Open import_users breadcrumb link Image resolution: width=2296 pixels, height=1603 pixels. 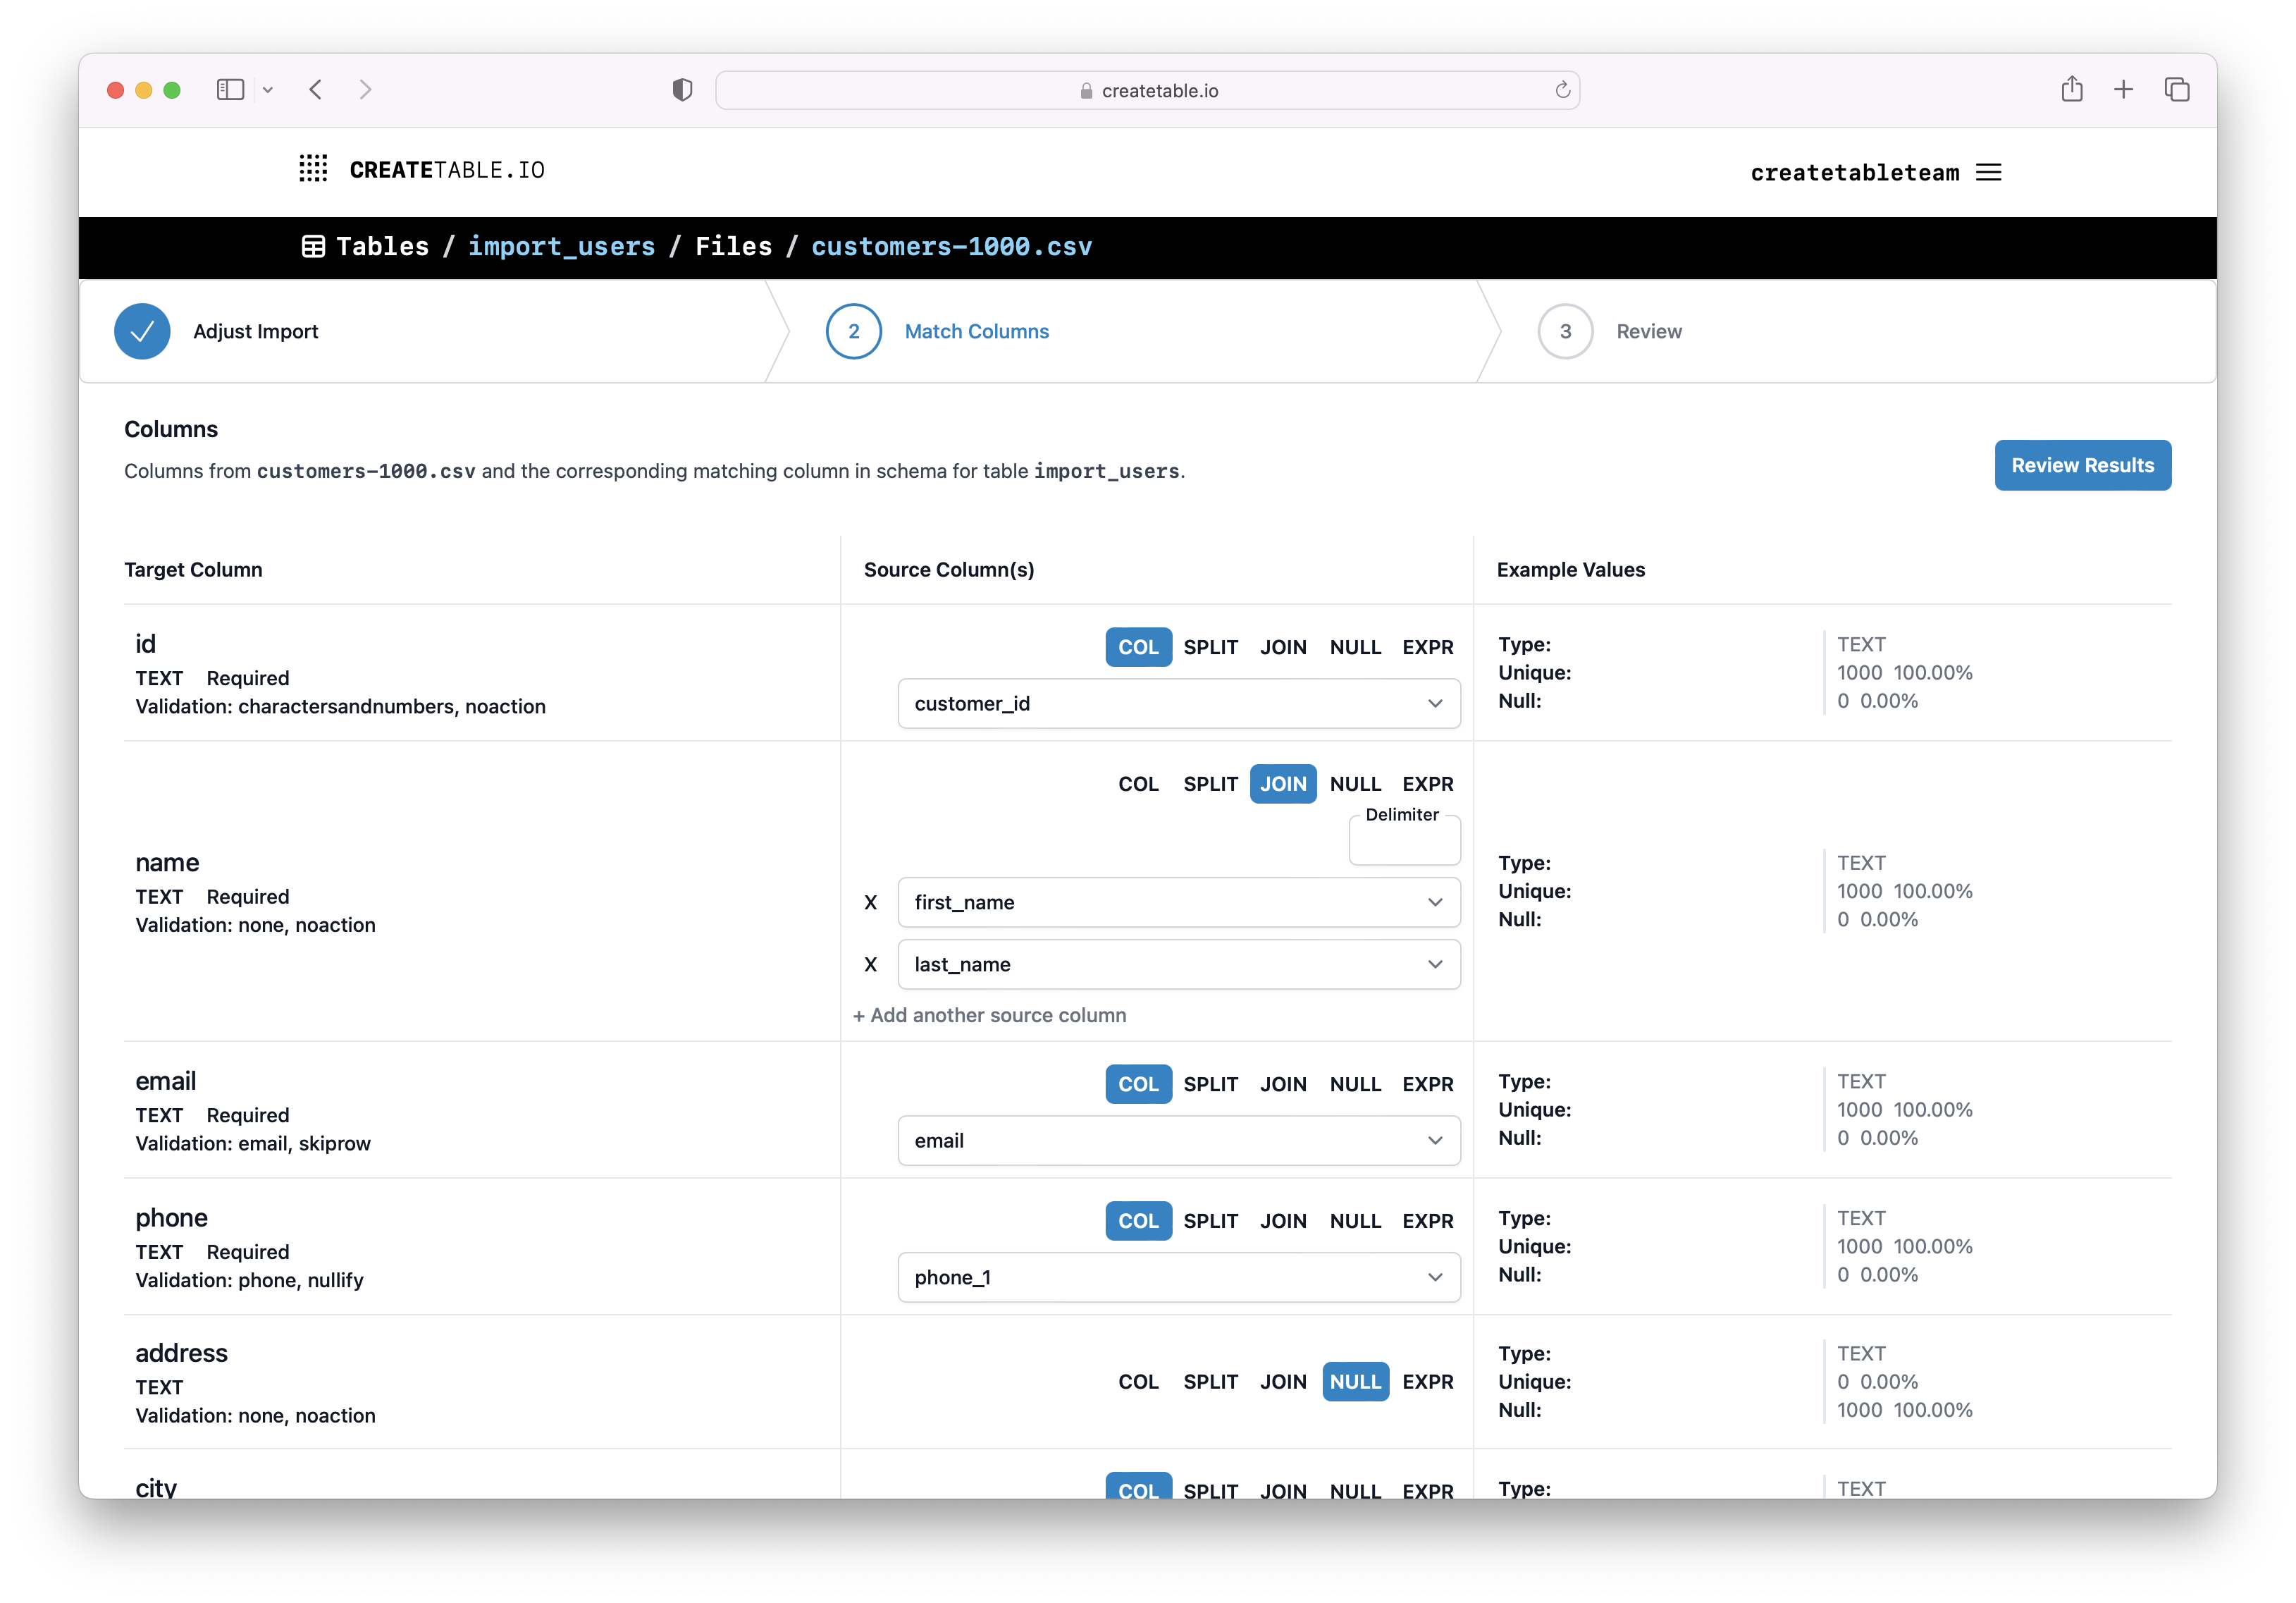point(561,247)
